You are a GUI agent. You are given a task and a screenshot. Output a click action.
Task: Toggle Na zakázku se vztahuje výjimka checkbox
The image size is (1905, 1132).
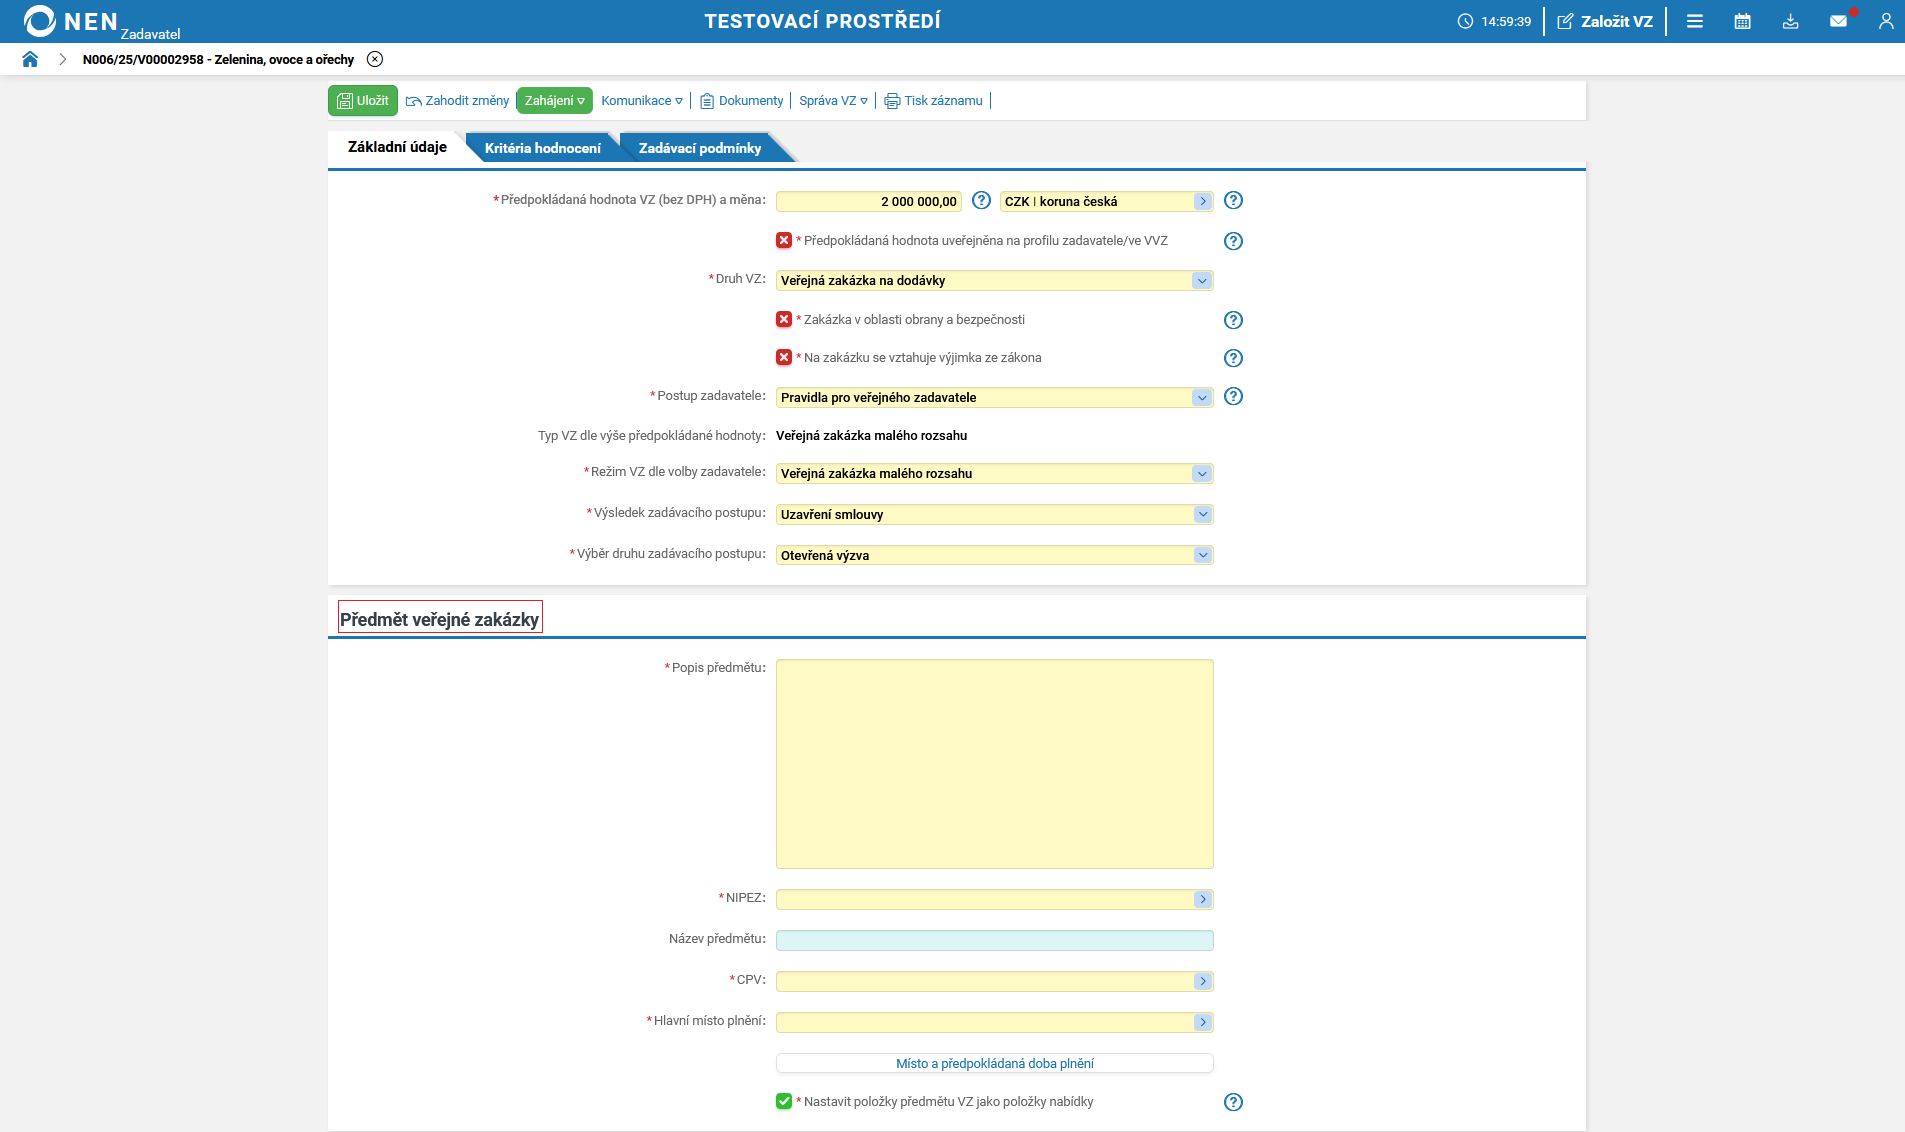(x=784, y=358)
